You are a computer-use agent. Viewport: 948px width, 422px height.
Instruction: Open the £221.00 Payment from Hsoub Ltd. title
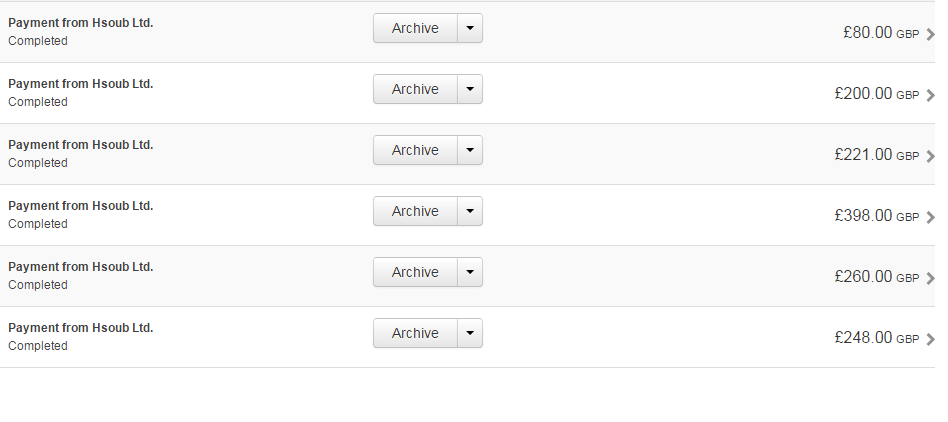point(81,145)
